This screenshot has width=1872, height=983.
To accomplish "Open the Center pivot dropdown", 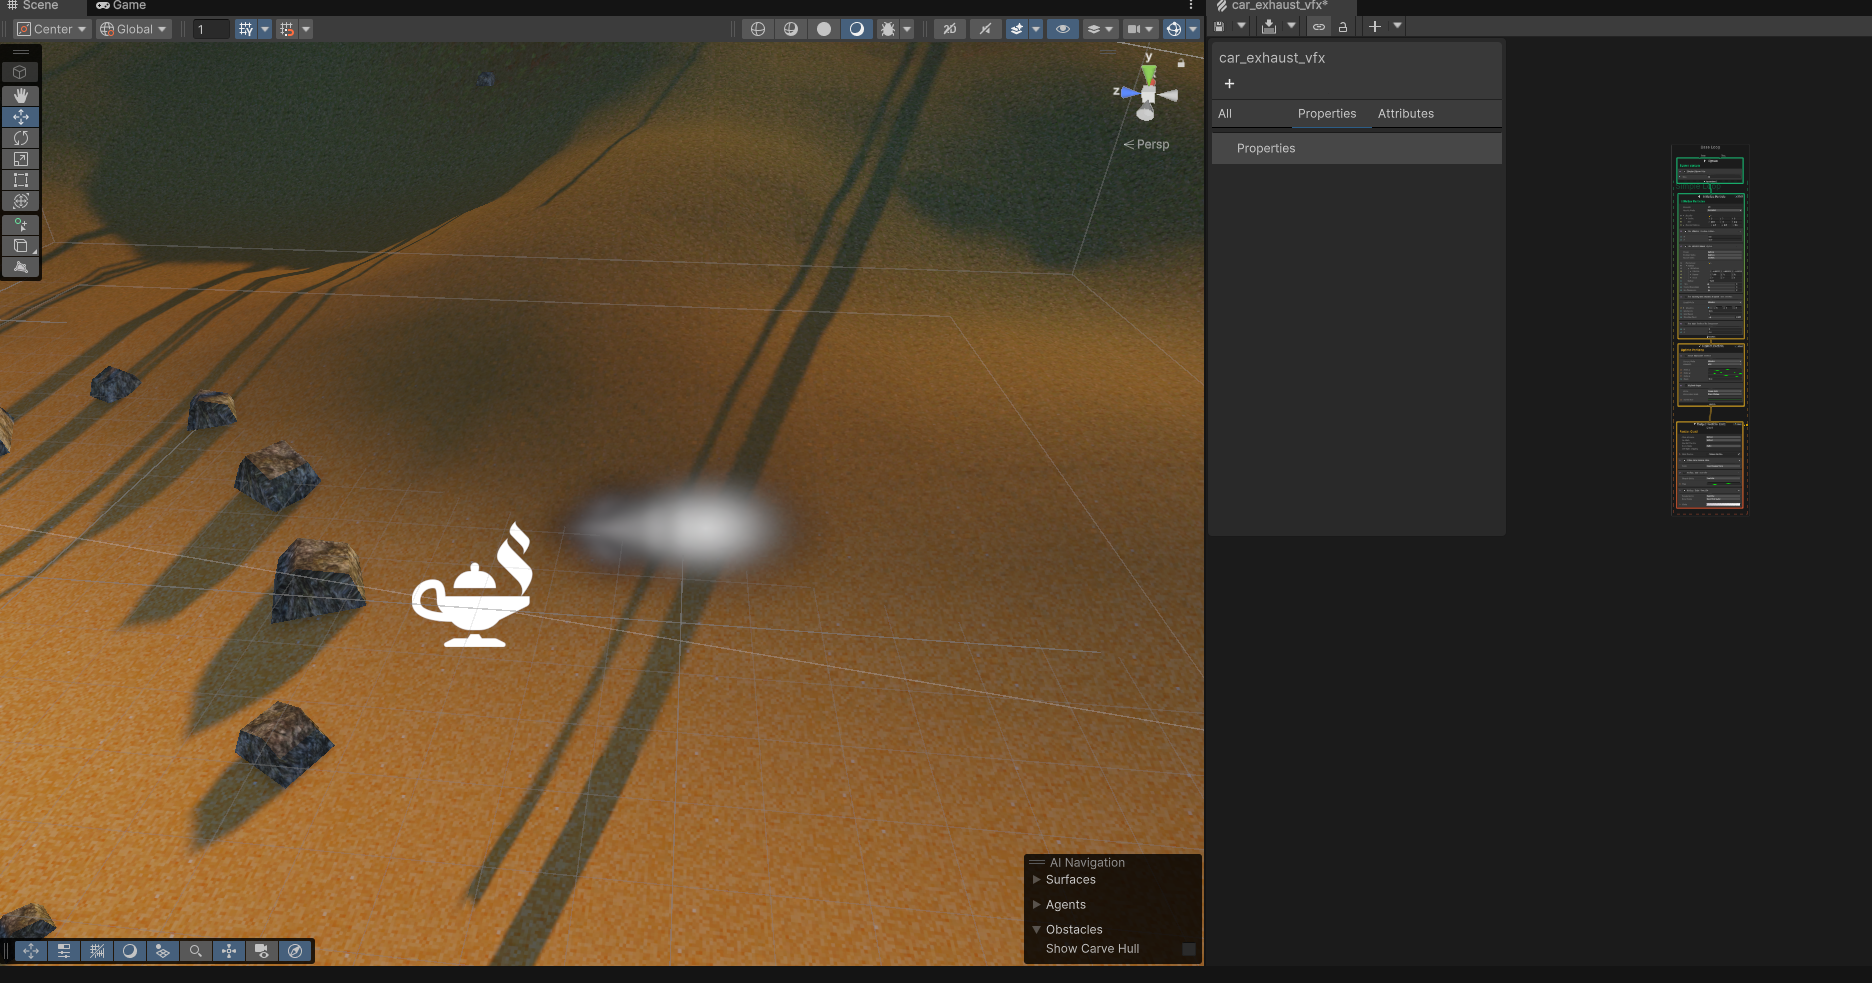I will coord(51,29).
